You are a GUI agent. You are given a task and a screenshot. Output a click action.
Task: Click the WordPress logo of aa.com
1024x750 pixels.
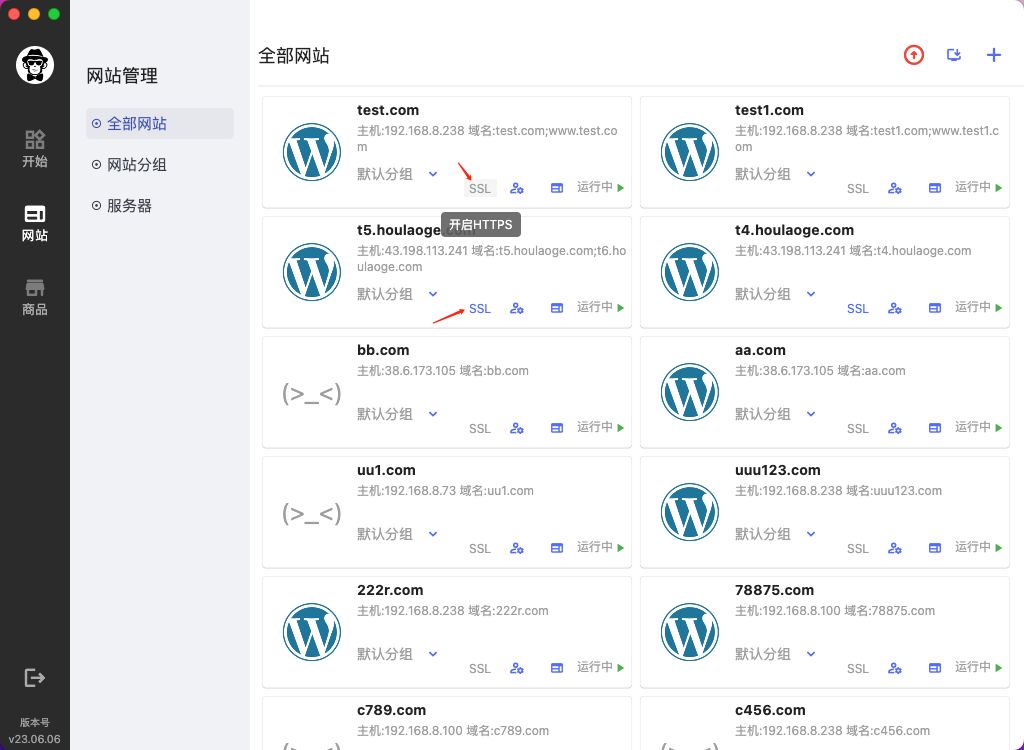(x=690, y=392)
